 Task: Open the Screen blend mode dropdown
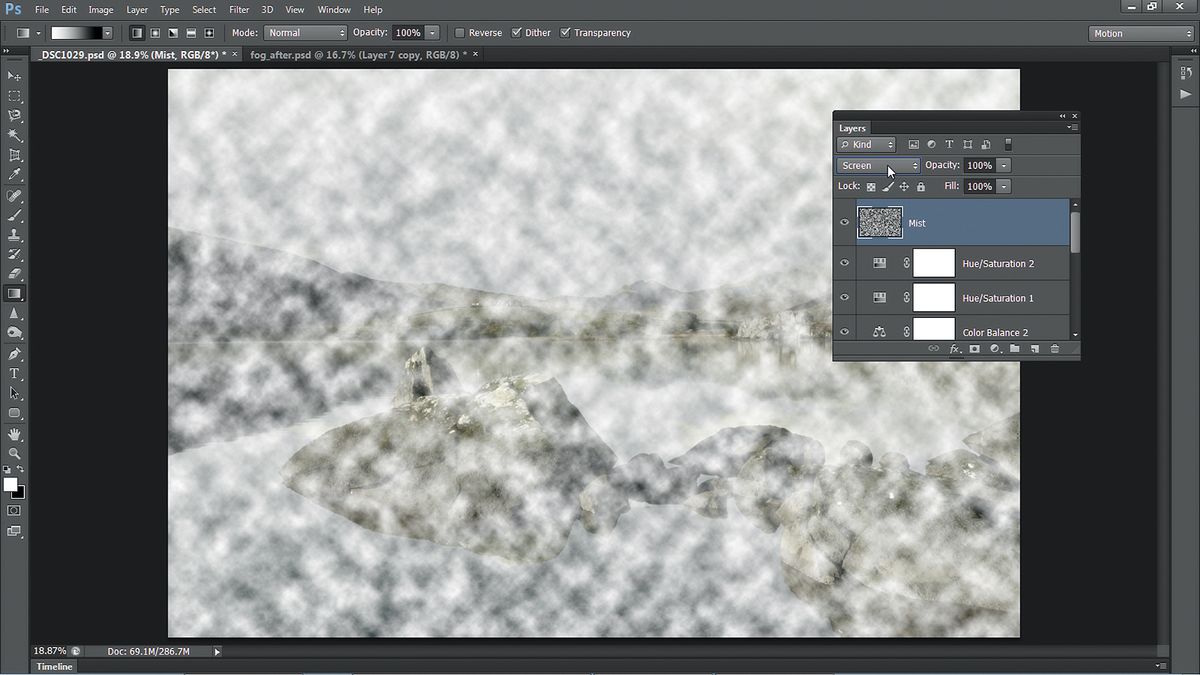click(878, 165)
